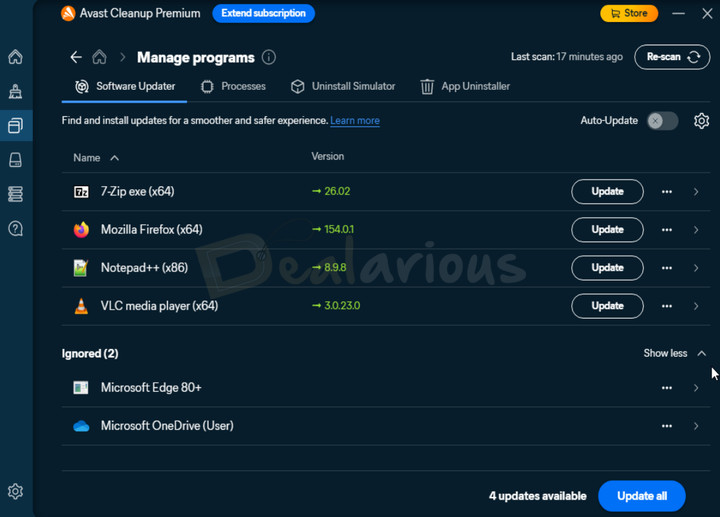Screen dimensions: 720x517
Task: Click the Microsoft Edge 80+ icon
Action: click(81, 388)
